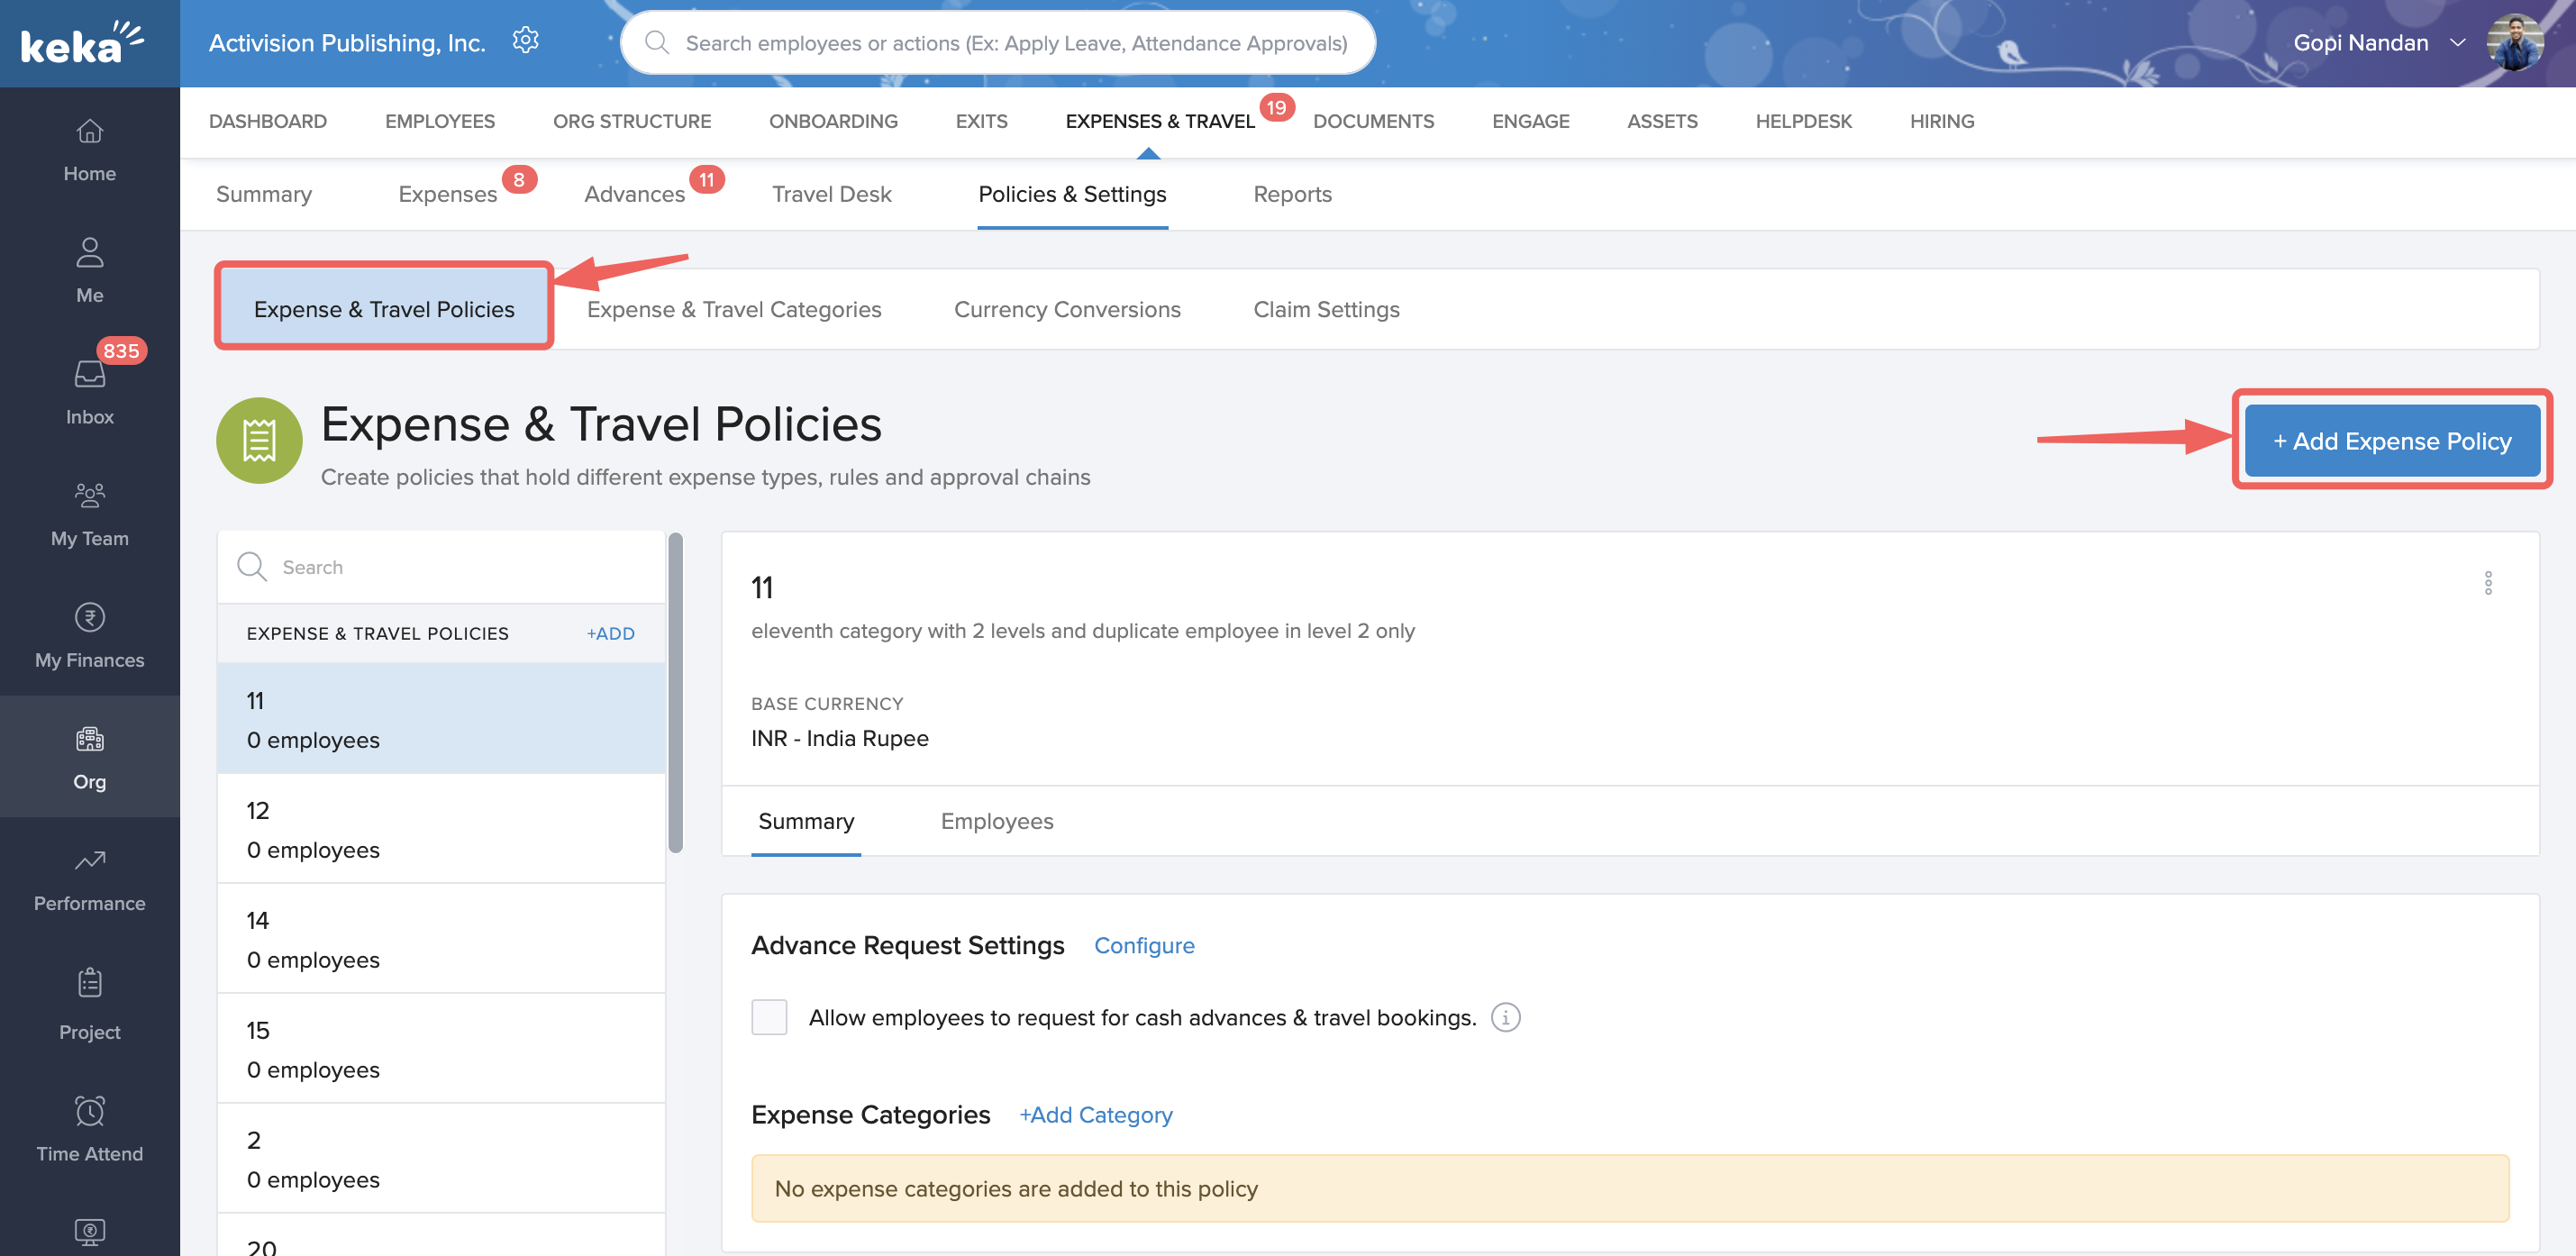2576x1256 pixels.
Task: Open My Finances rupee icon
Action: click(89, 617)
